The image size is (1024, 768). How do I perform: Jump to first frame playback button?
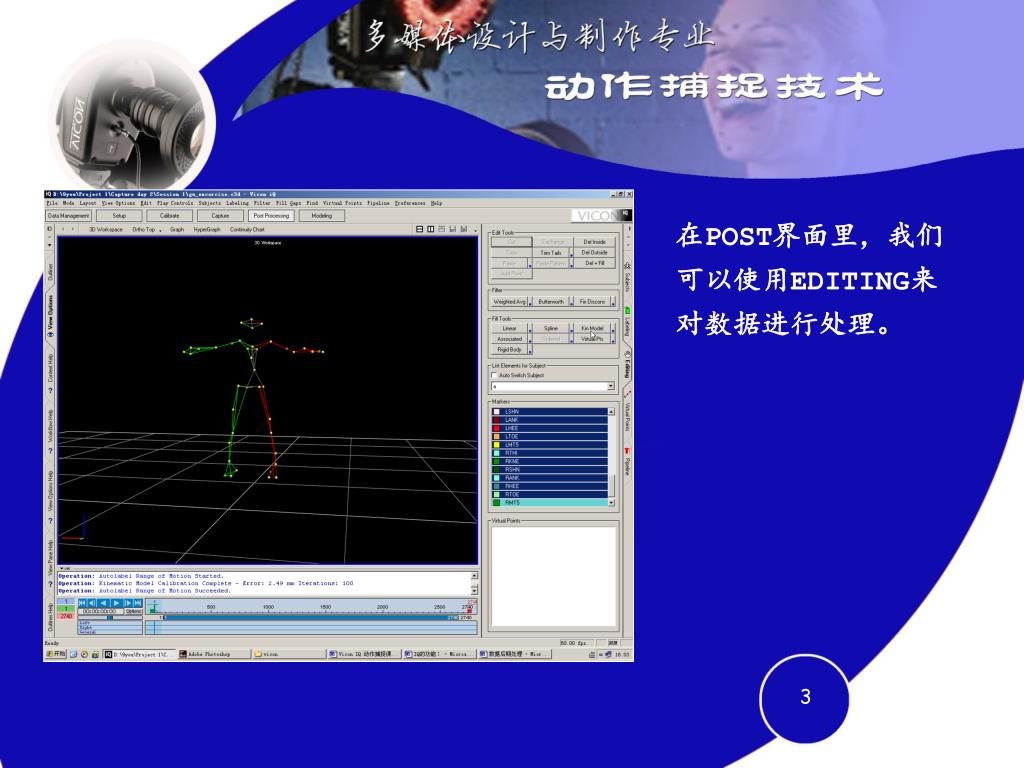click(82, 603)
